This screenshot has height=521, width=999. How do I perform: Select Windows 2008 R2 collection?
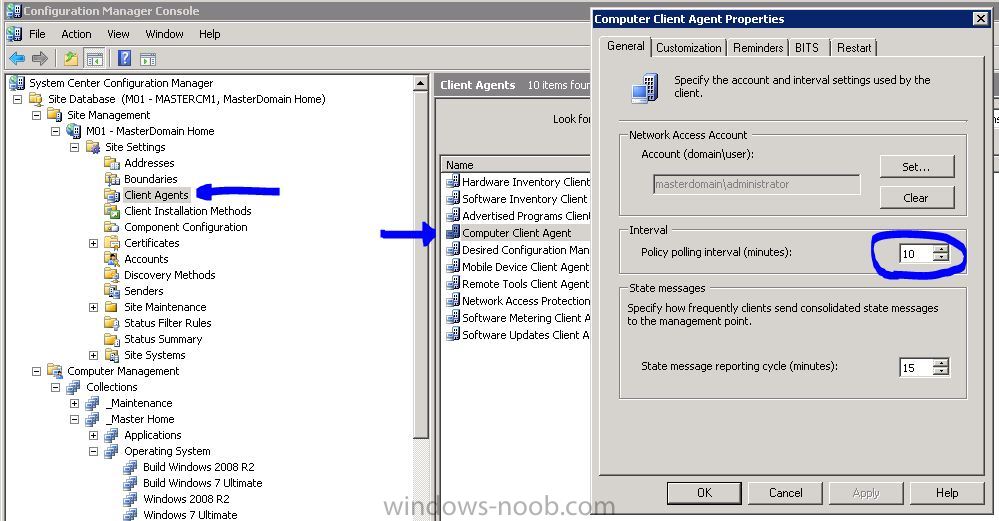(x=186, y=499)
